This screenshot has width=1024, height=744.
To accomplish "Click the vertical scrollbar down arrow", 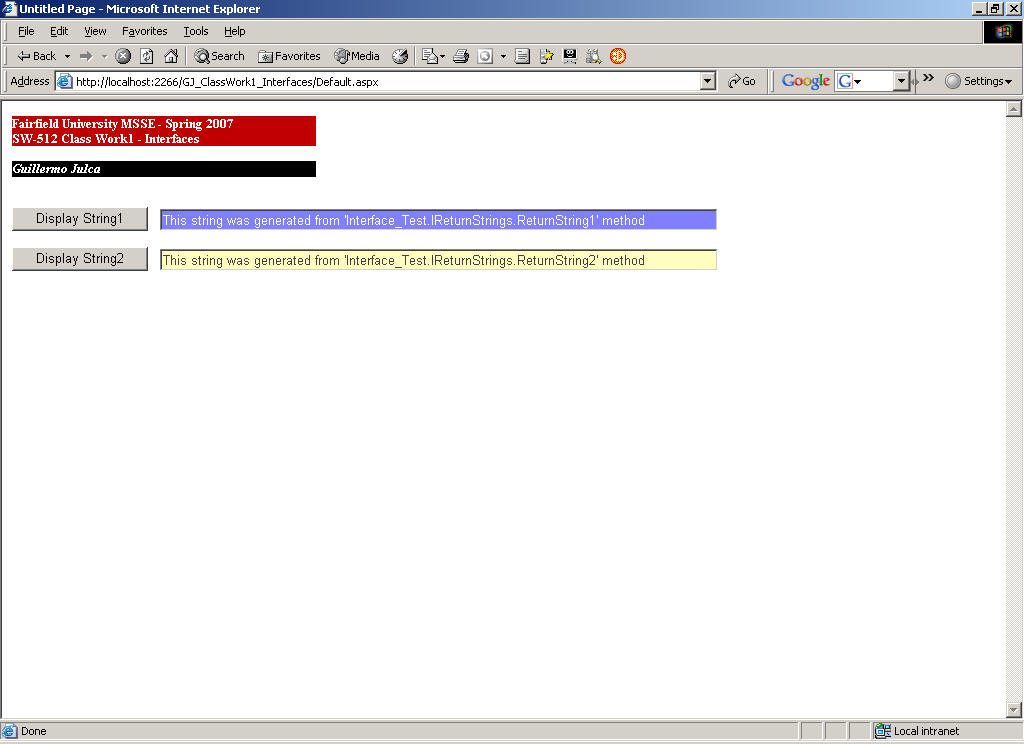I will [1013, 710].
